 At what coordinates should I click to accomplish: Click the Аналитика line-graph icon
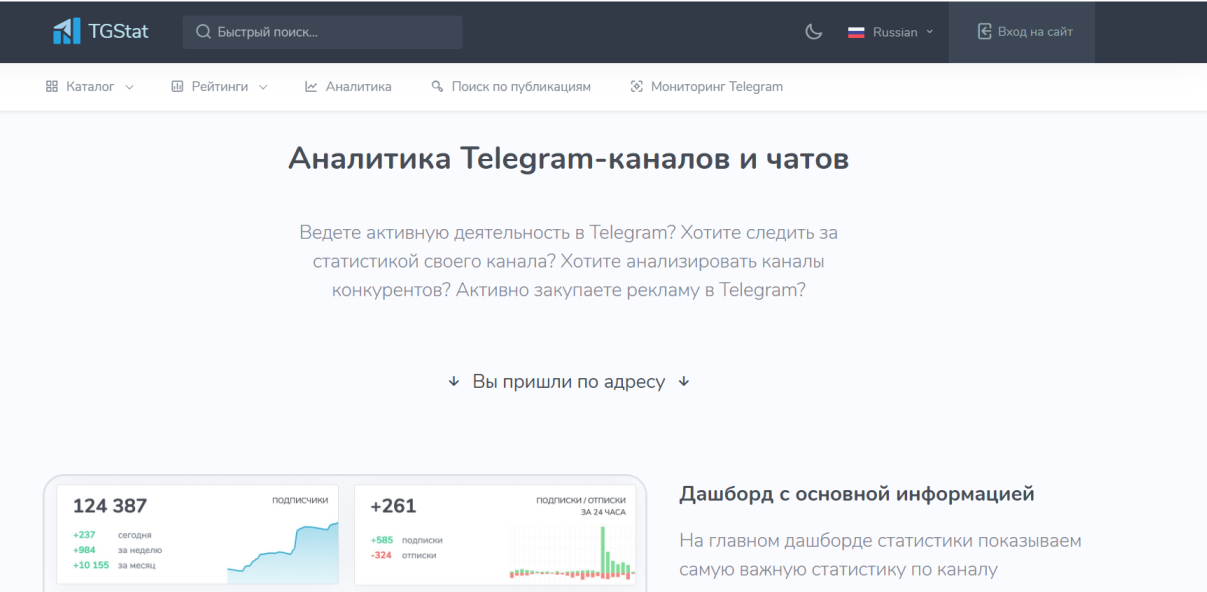coord(311,87)
